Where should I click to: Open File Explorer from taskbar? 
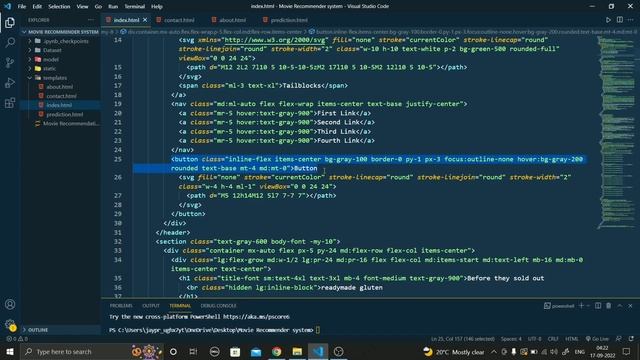(297, 351)
